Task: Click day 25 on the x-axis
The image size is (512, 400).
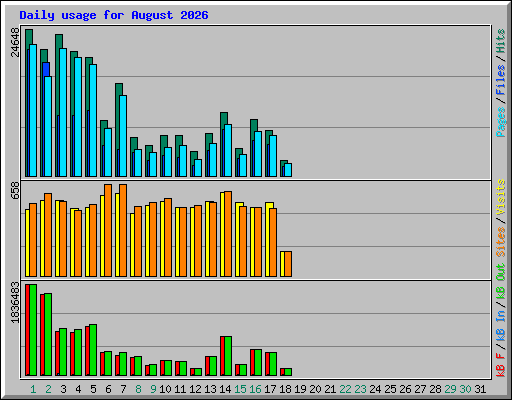Action: pos(390,389)
